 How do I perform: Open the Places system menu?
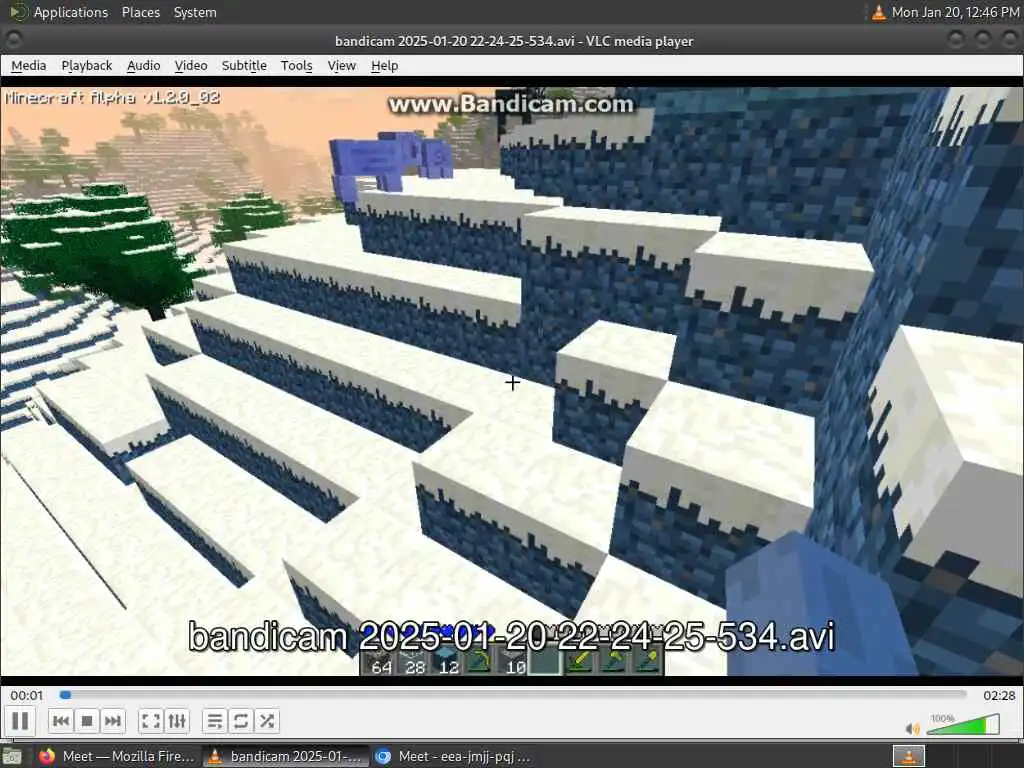pos(141,12)
